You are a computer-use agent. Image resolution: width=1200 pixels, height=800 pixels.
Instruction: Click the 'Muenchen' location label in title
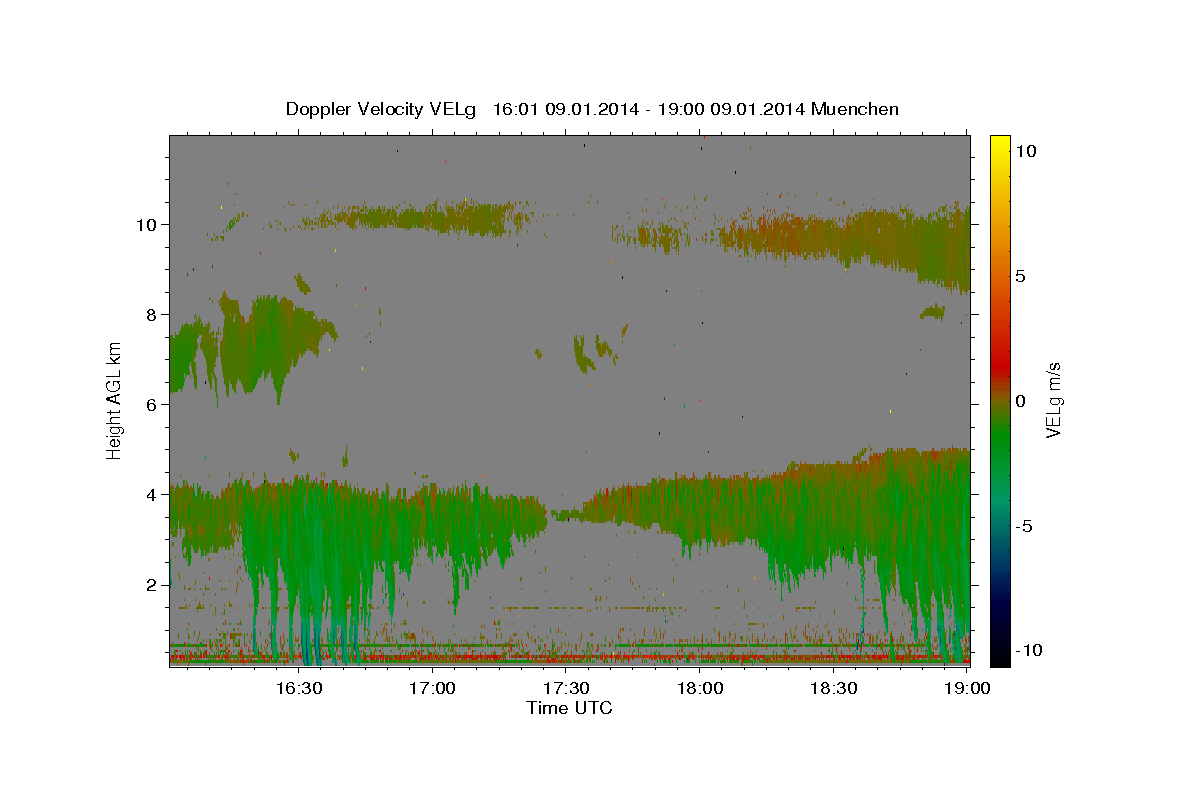click(x=855, y=109)
